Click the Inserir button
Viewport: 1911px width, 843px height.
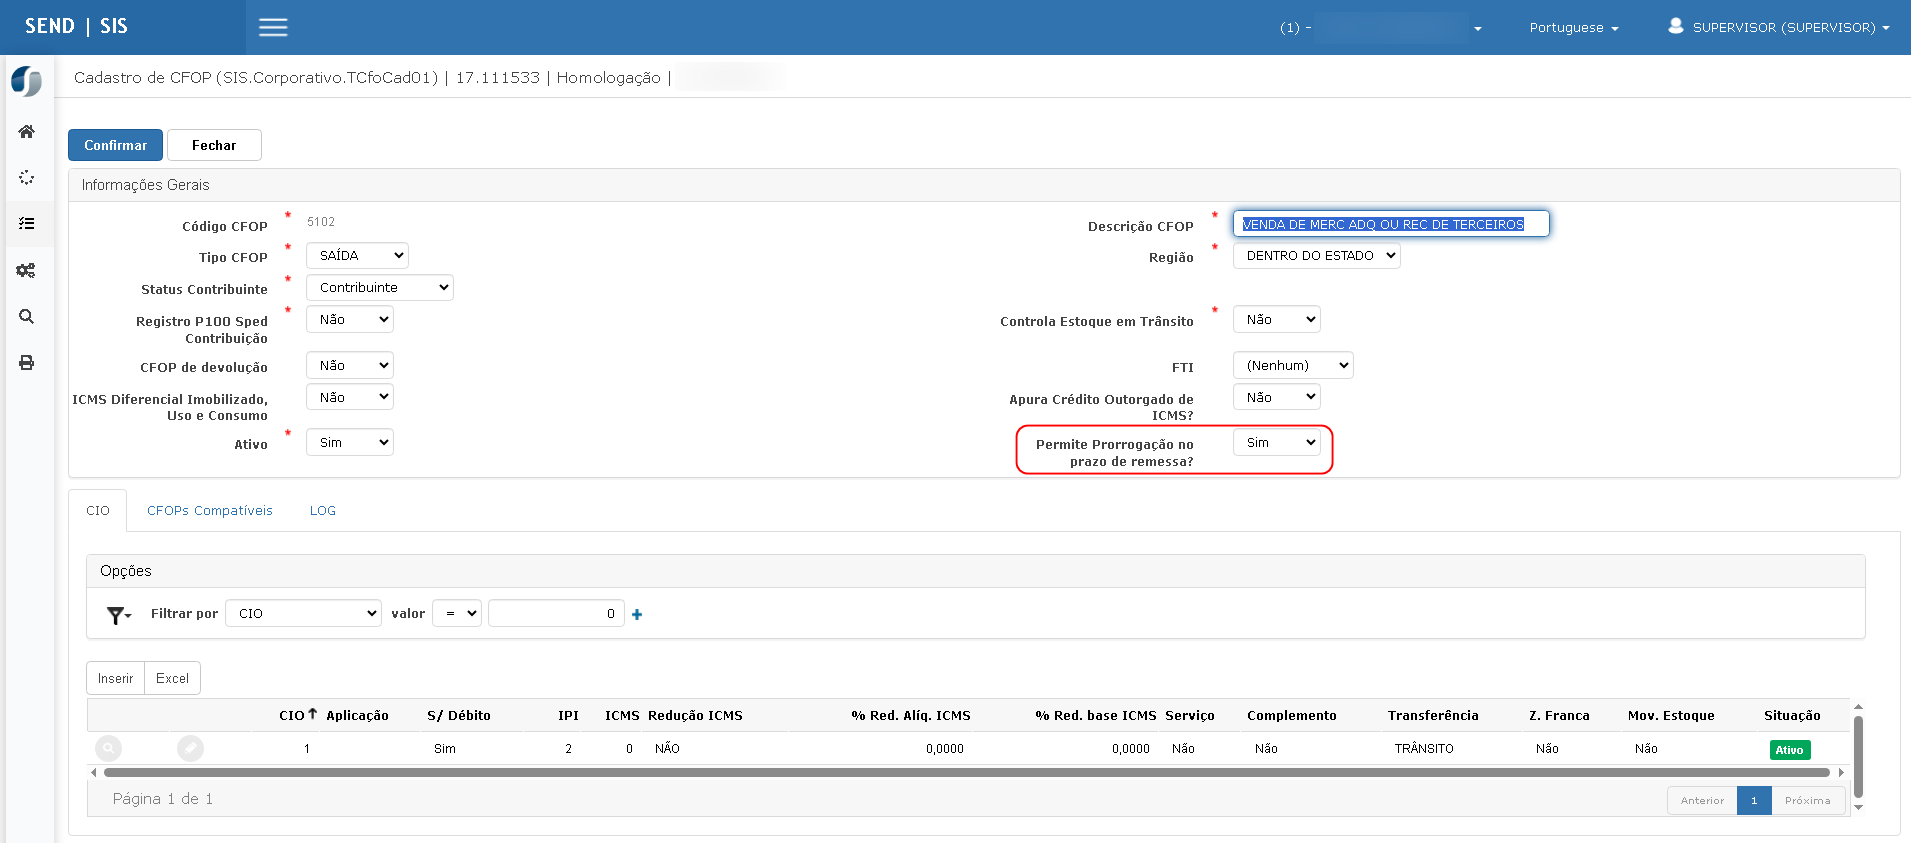pyautogui.click(x=115, y=678)
